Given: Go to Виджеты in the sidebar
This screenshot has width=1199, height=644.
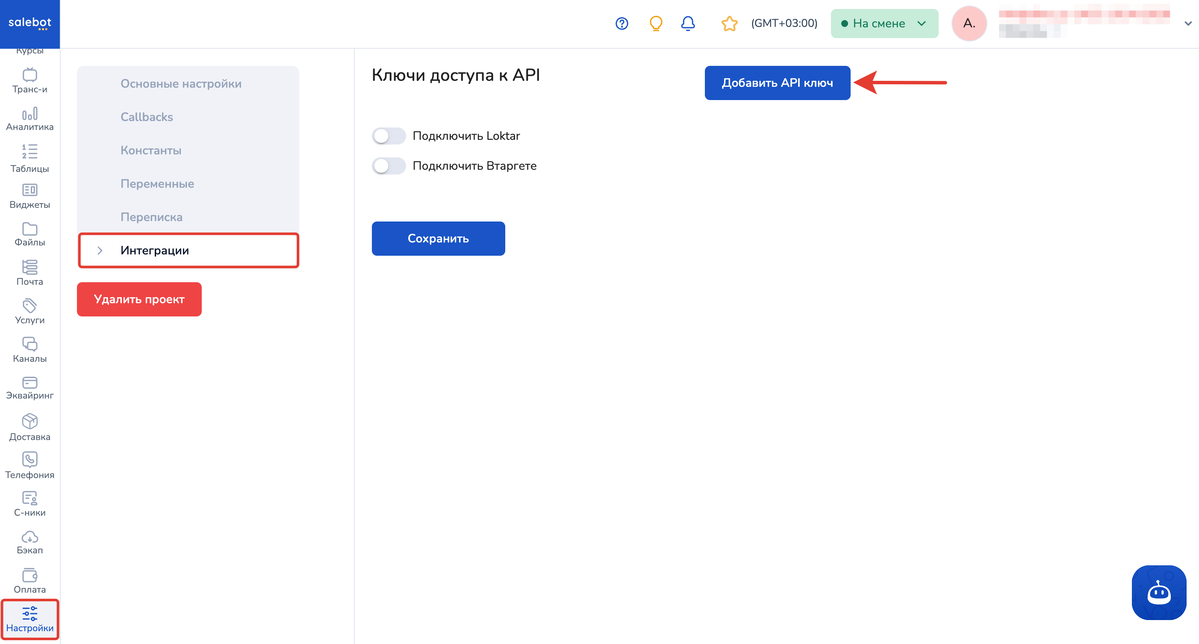Looking at the screenshot, I should pyautogui.click(x=30, y=197).
